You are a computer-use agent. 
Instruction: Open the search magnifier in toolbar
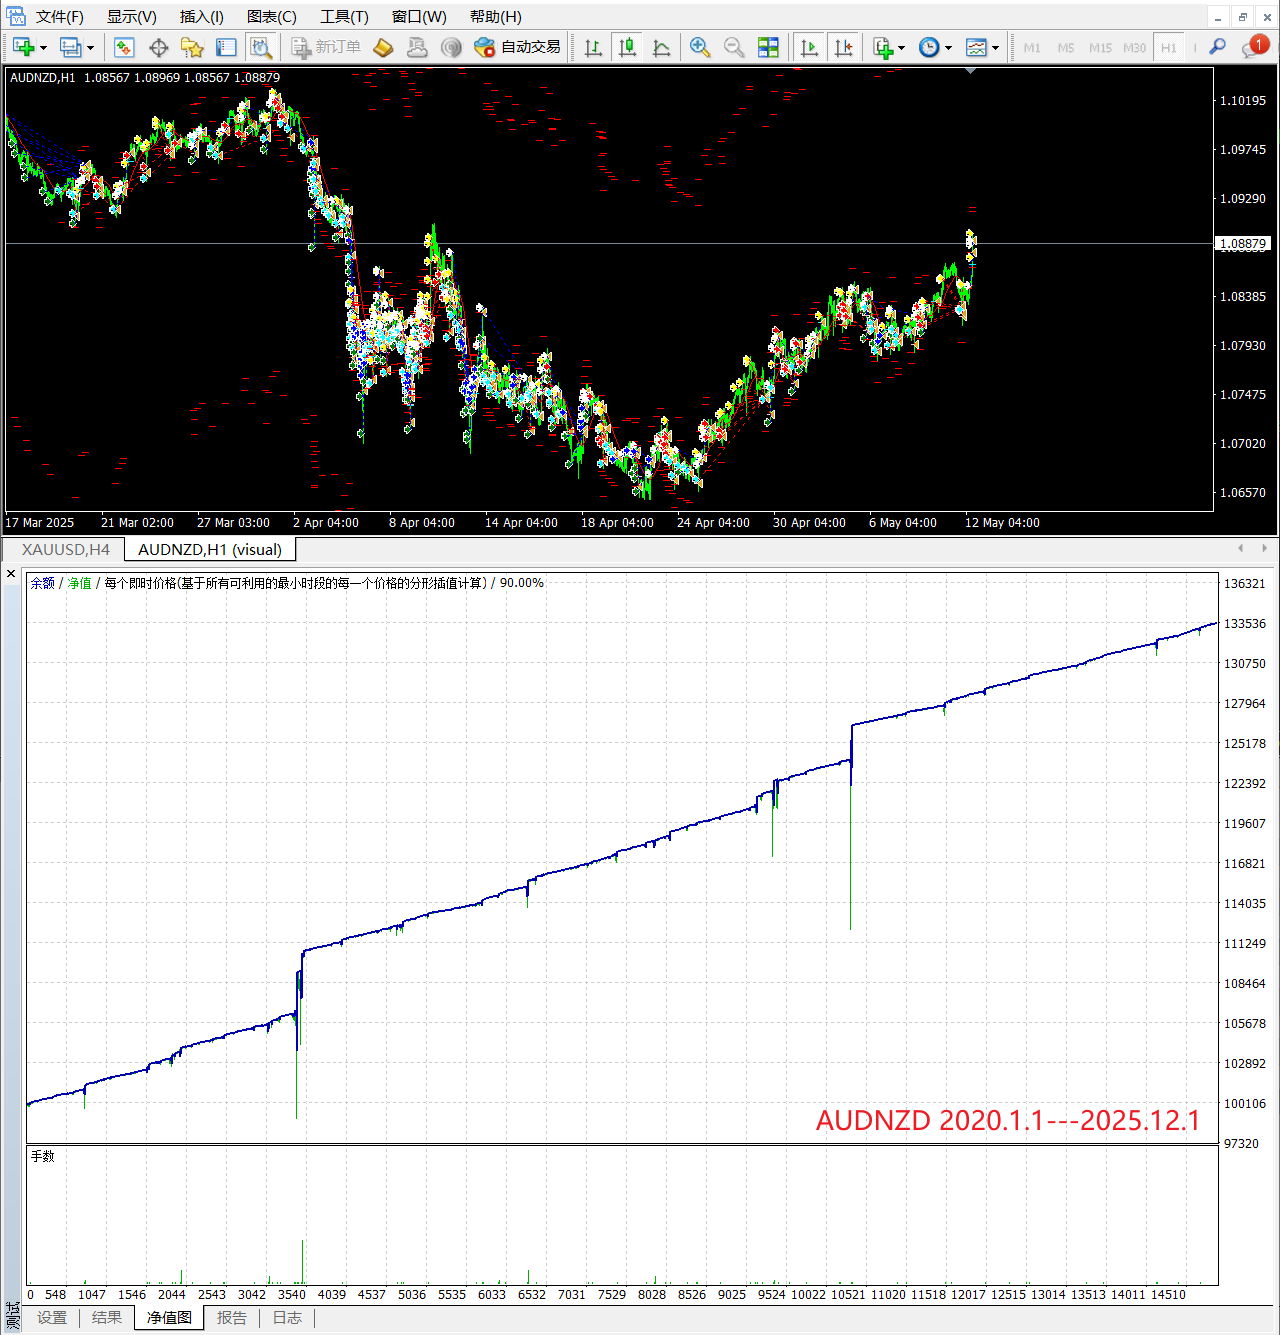tap(1217, 47)
